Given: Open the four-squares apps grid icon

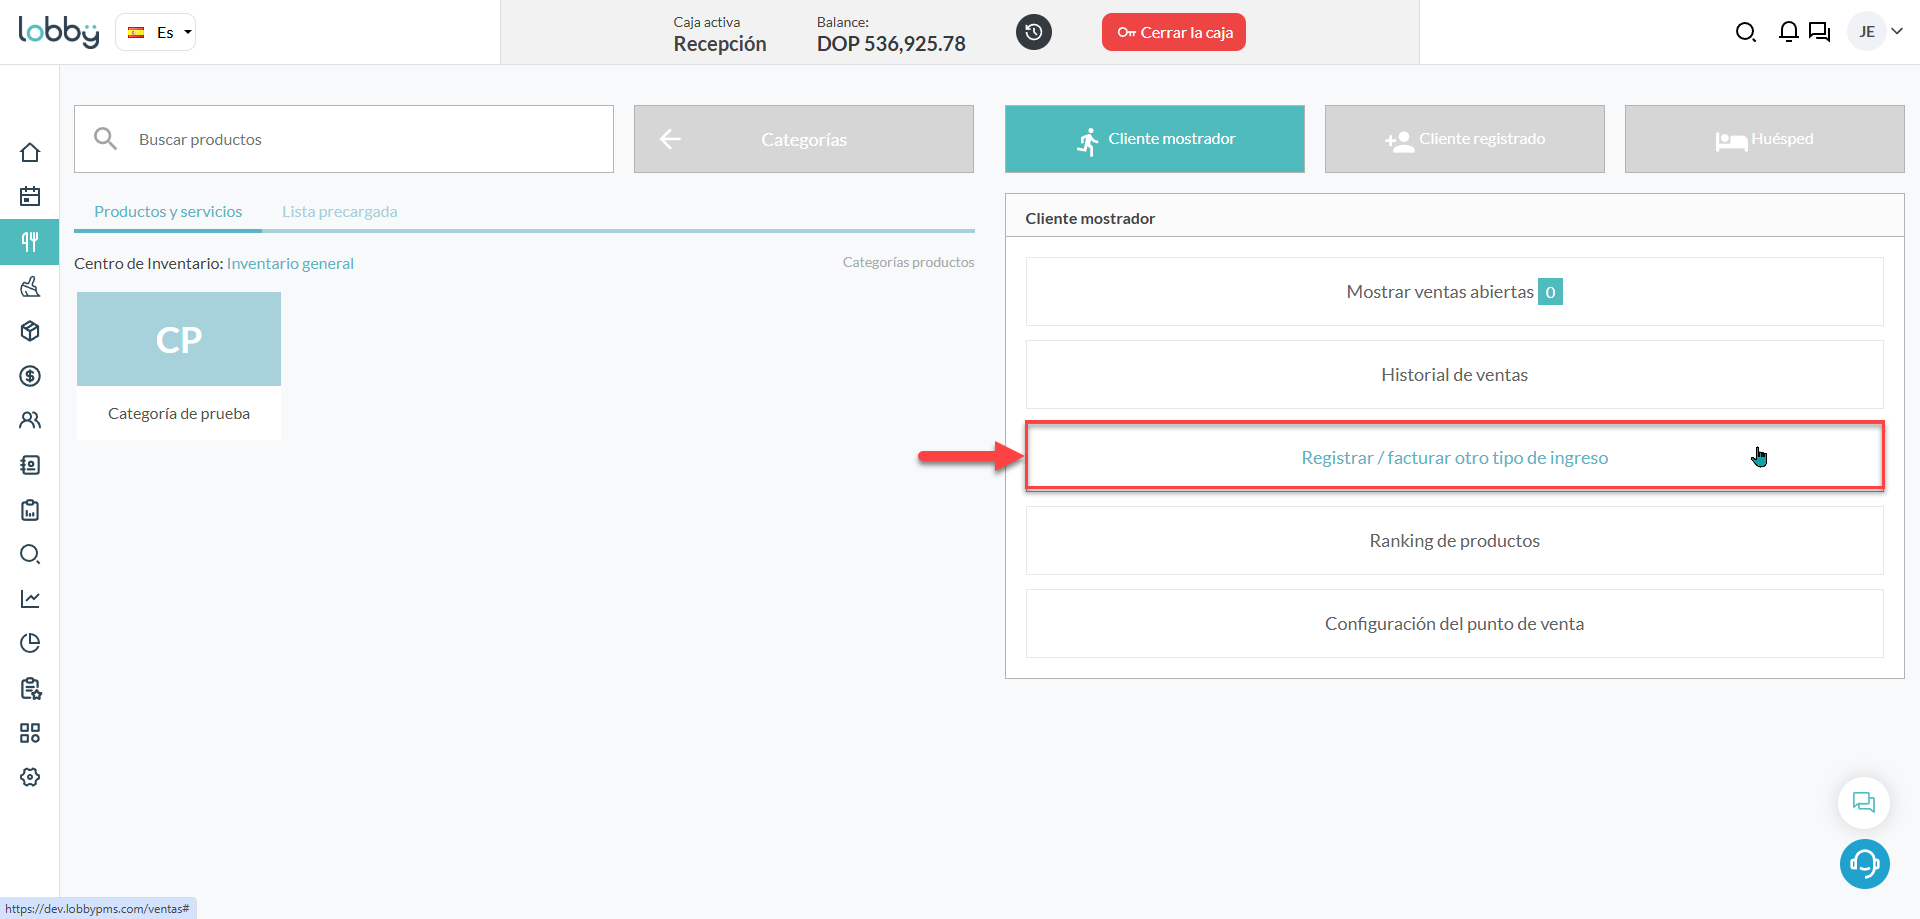Looking at the screenshot, I should coord(30,733).
